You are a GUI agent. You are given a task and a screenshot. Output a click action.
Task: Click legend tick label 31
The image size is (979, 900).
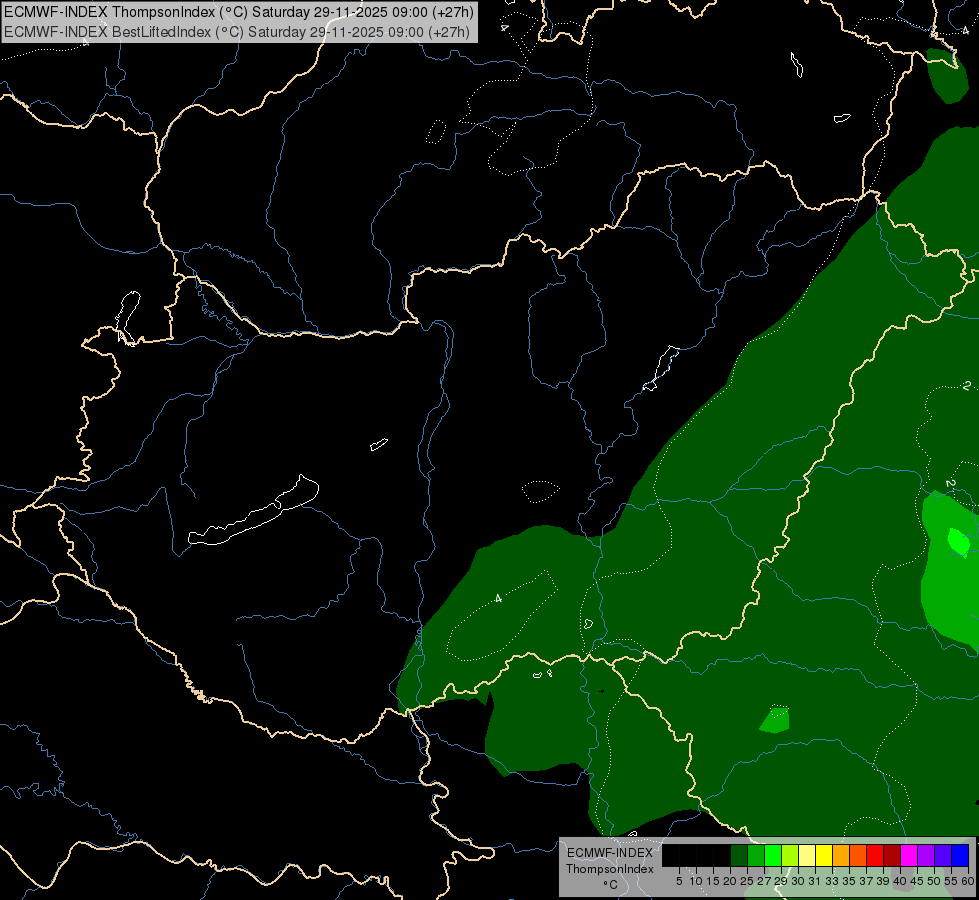(x=815, y=881)
